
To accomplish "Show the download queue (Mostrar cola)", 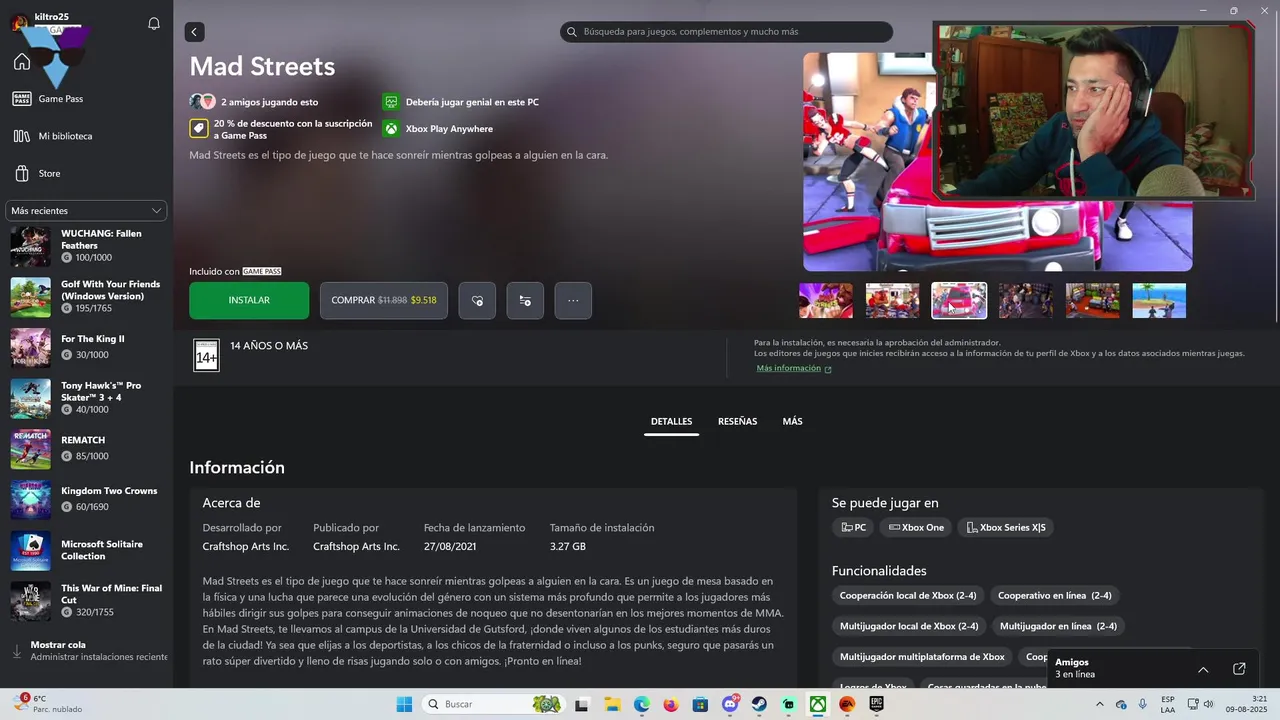I will (86, 651).
